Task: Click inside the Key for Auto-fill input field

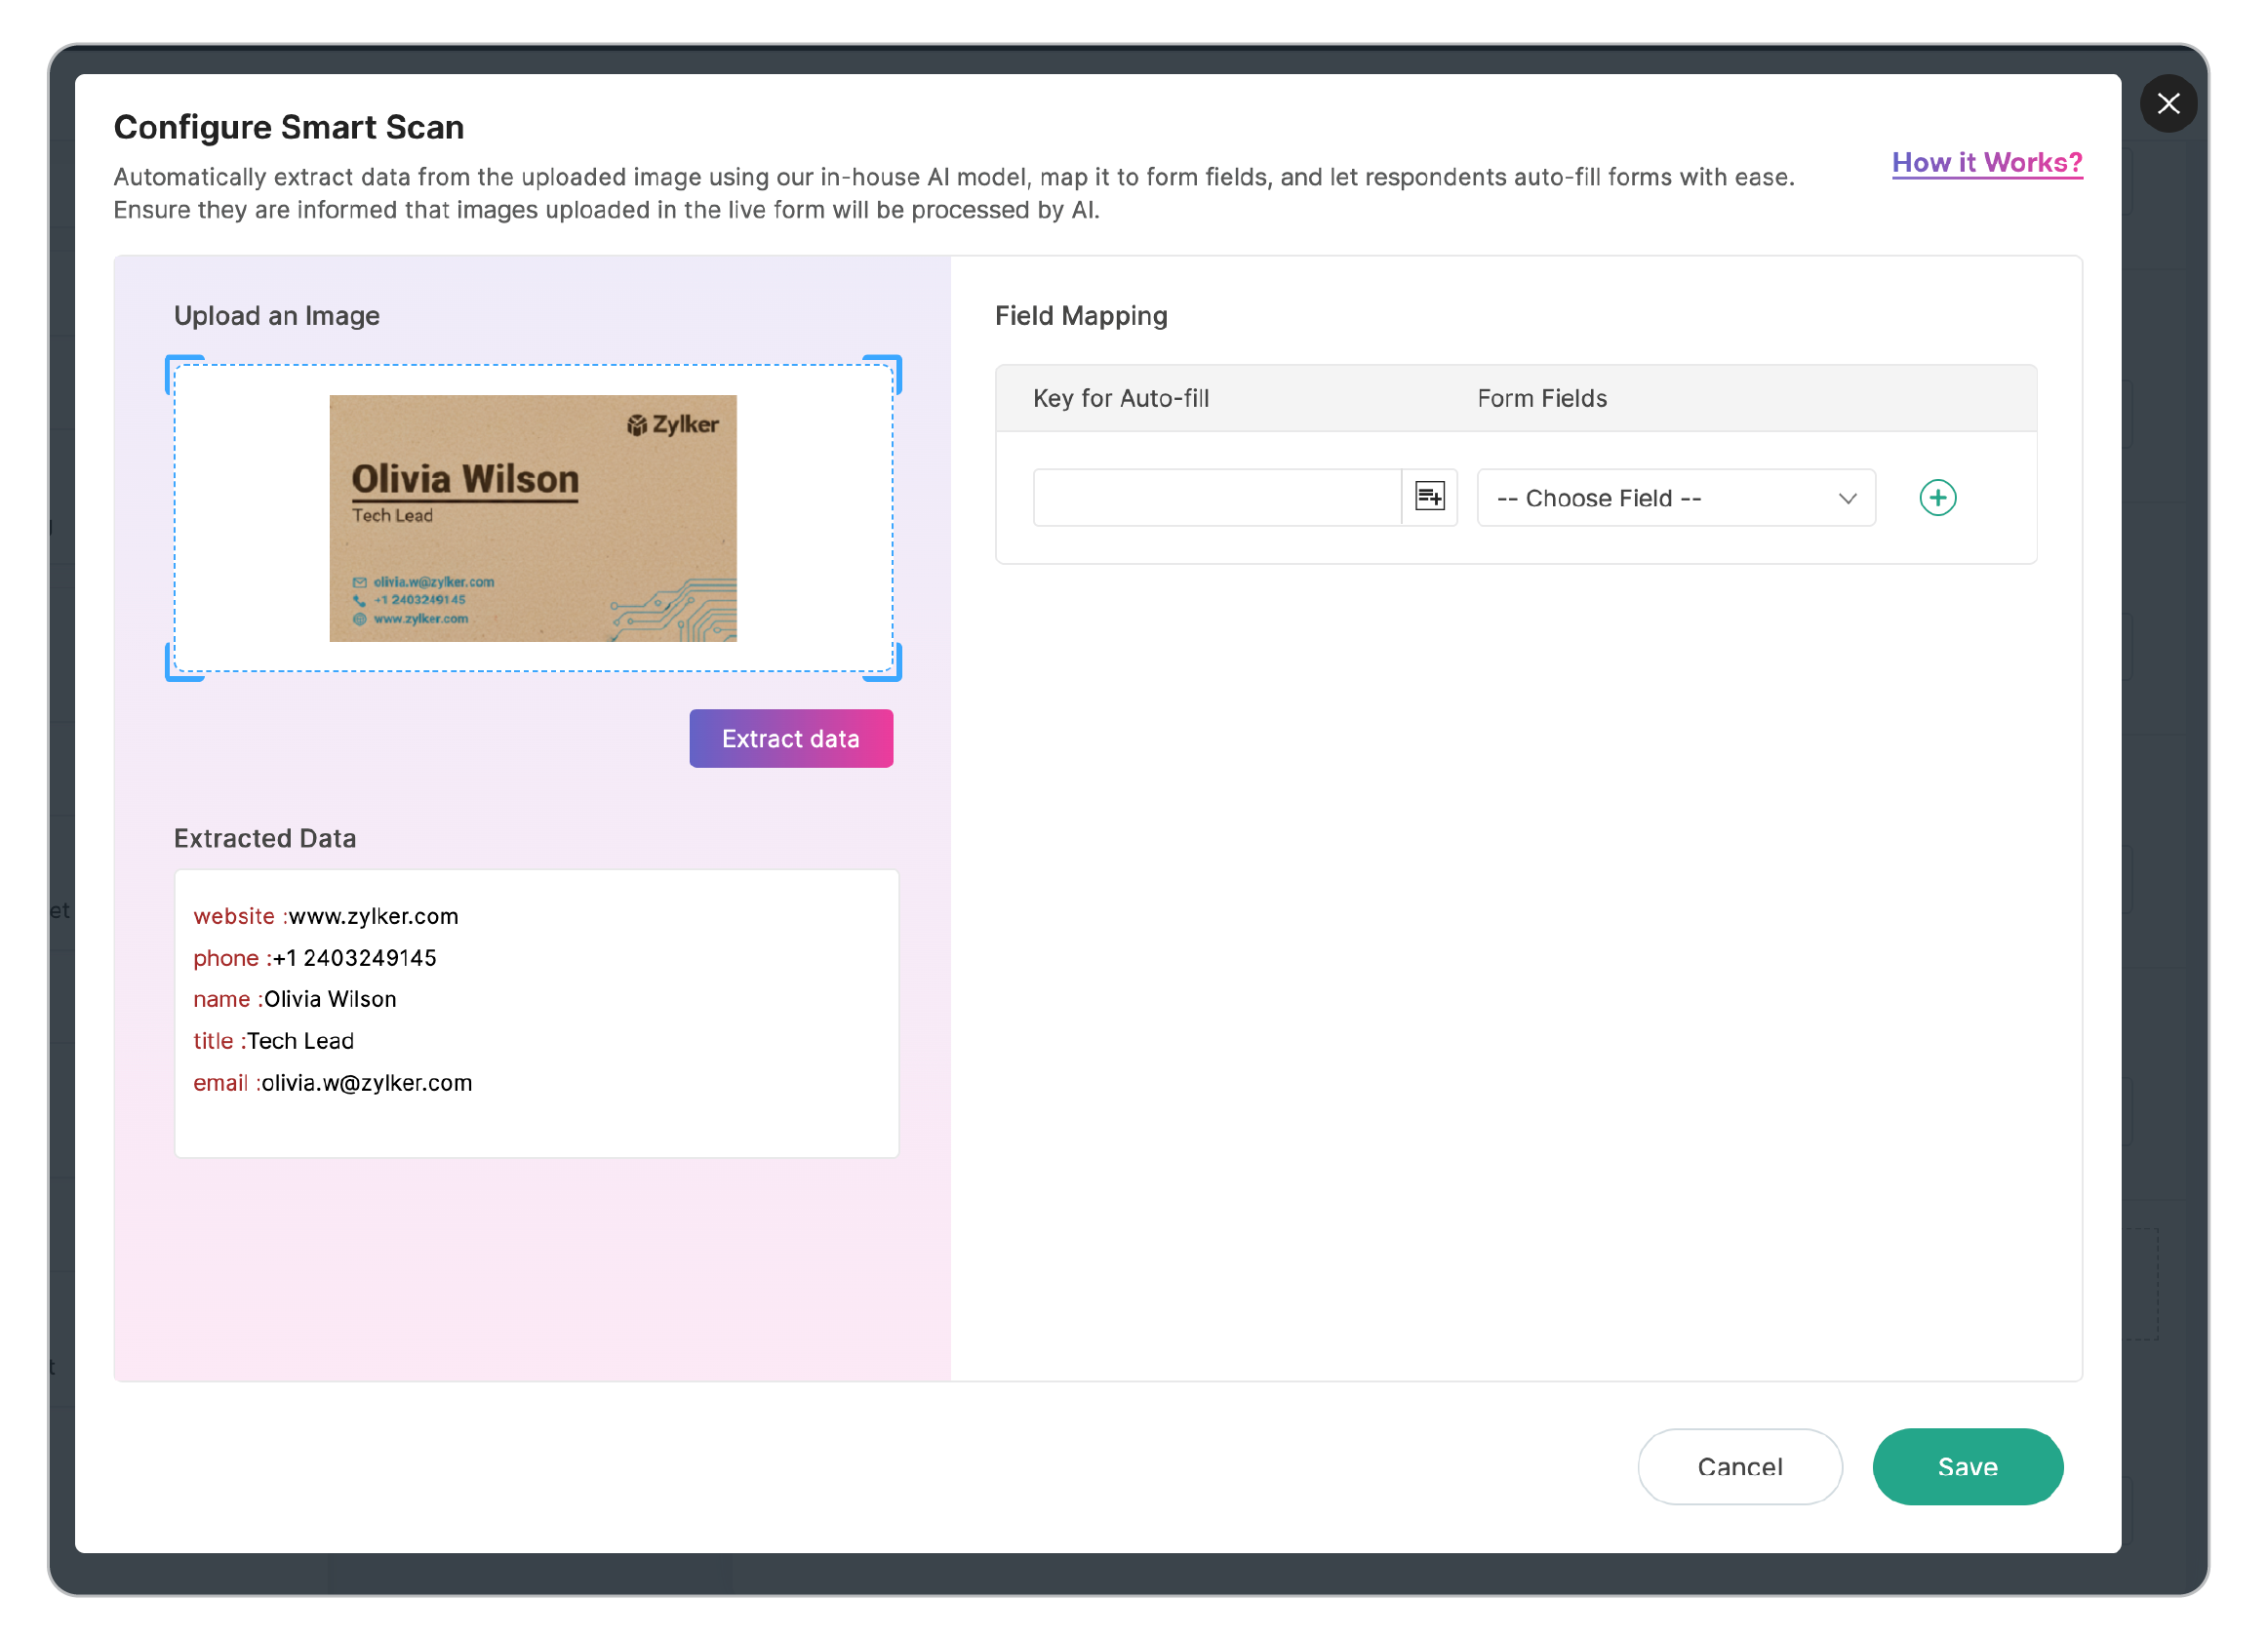Action: point(1216,497)
